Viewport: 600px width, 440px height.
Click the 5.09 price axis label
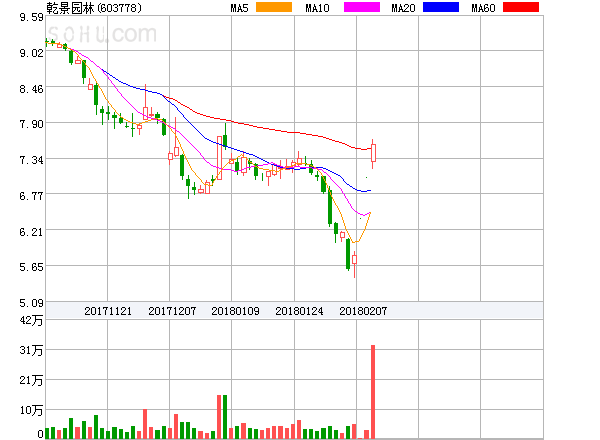[x=31, y=303]
